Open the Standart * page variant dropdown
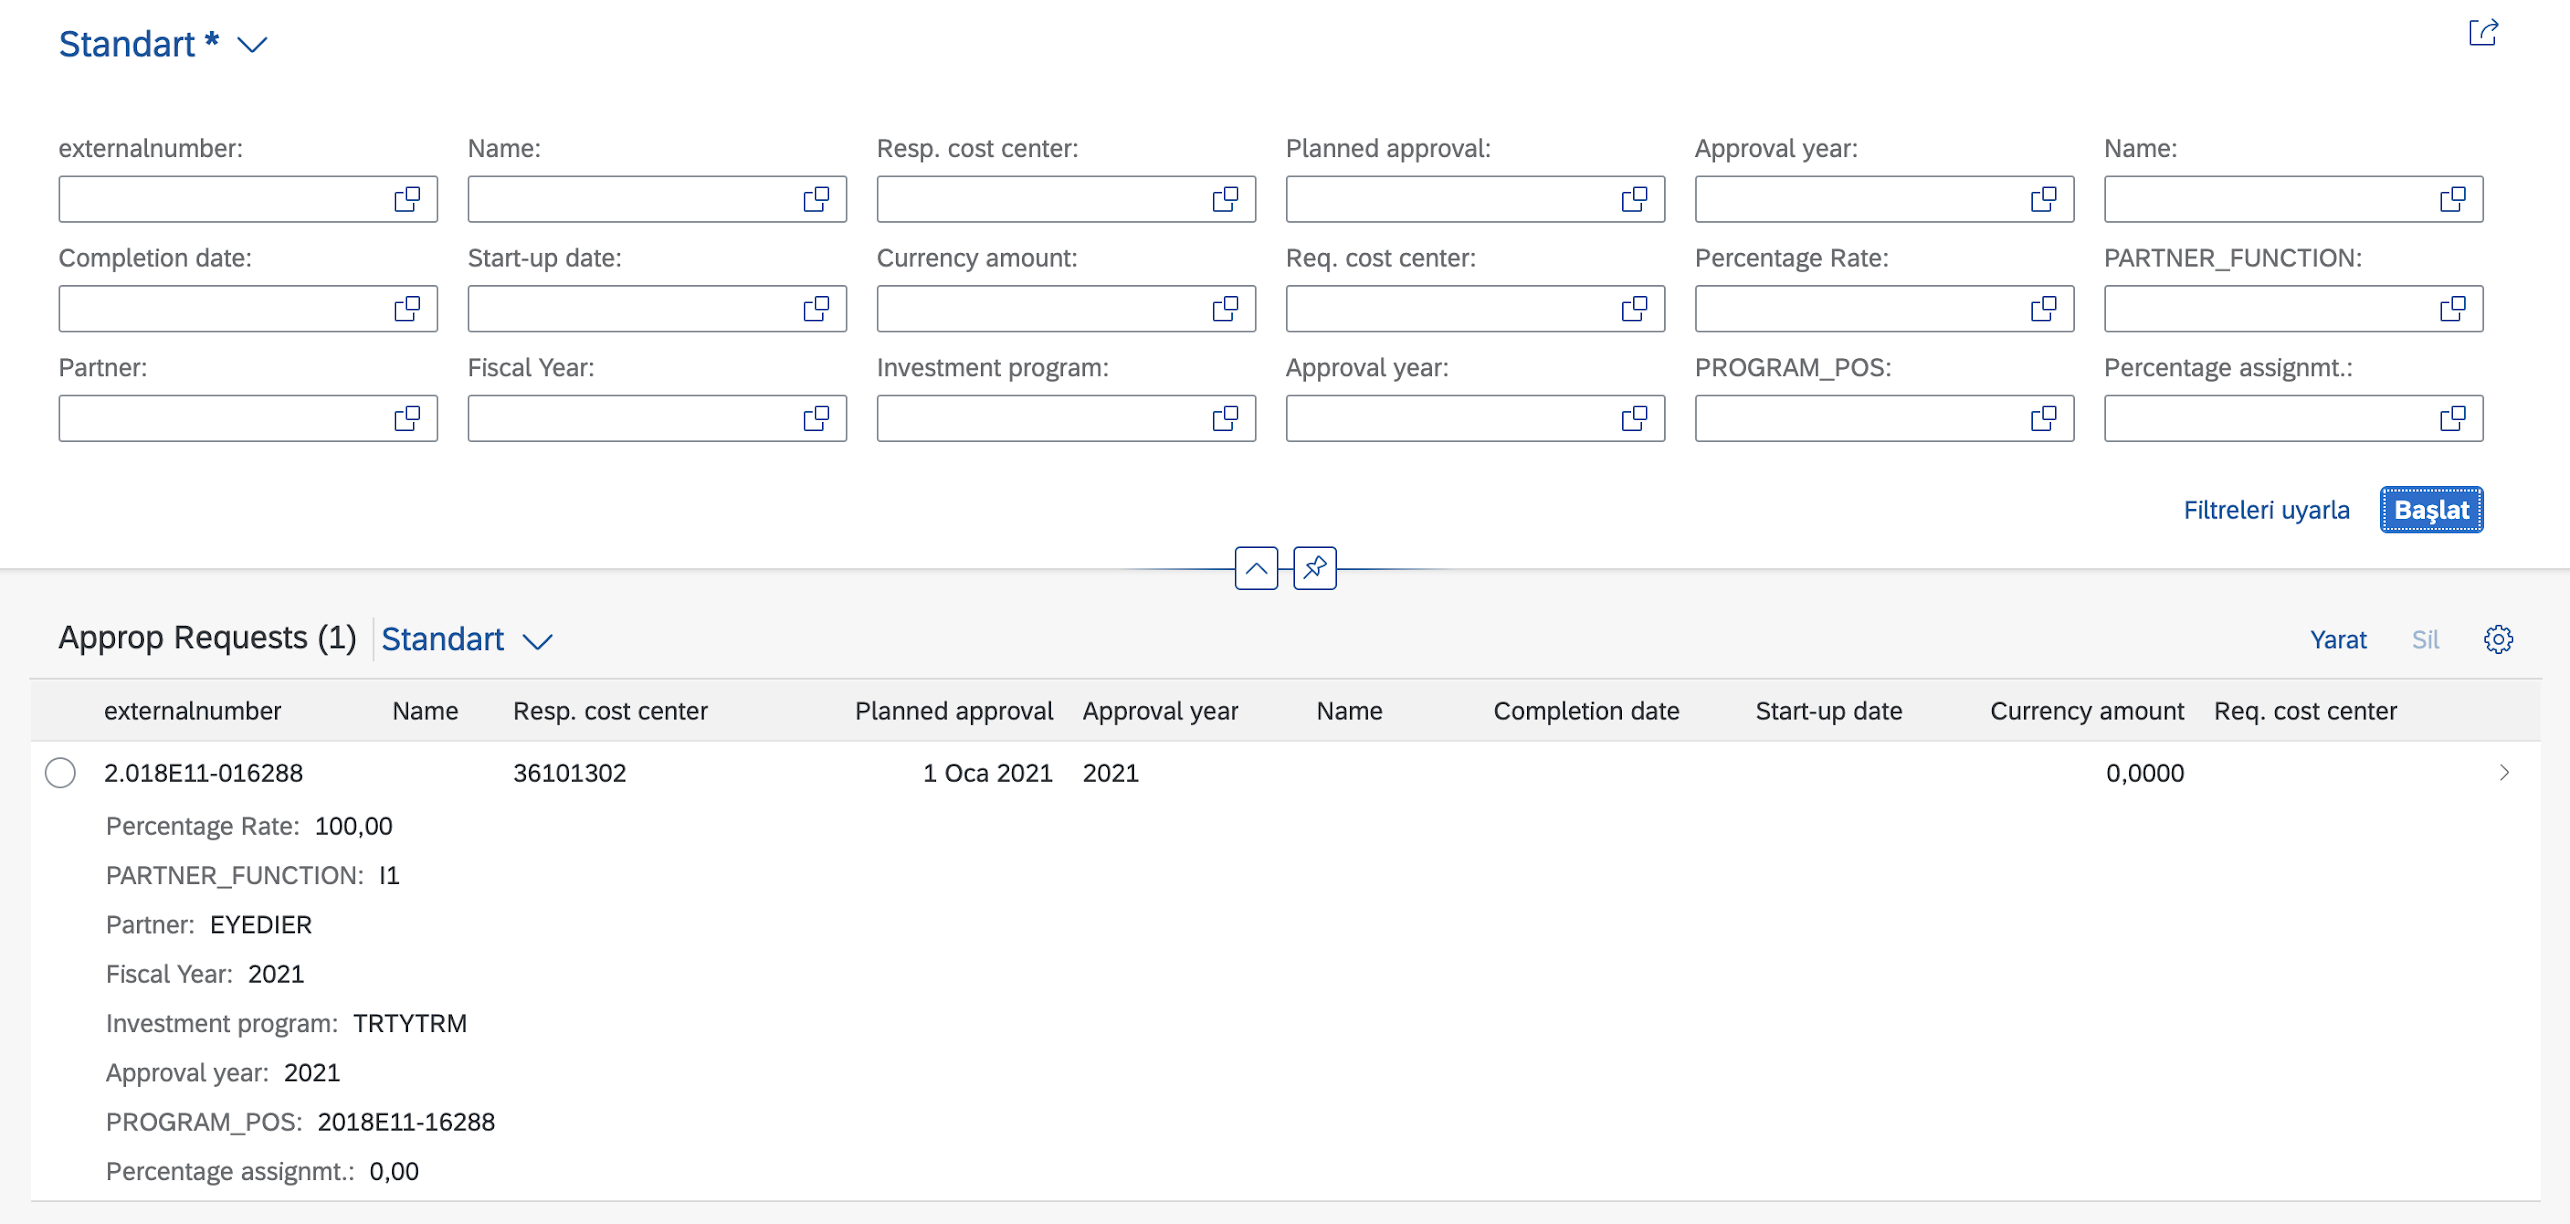 [x=252, y=45]
